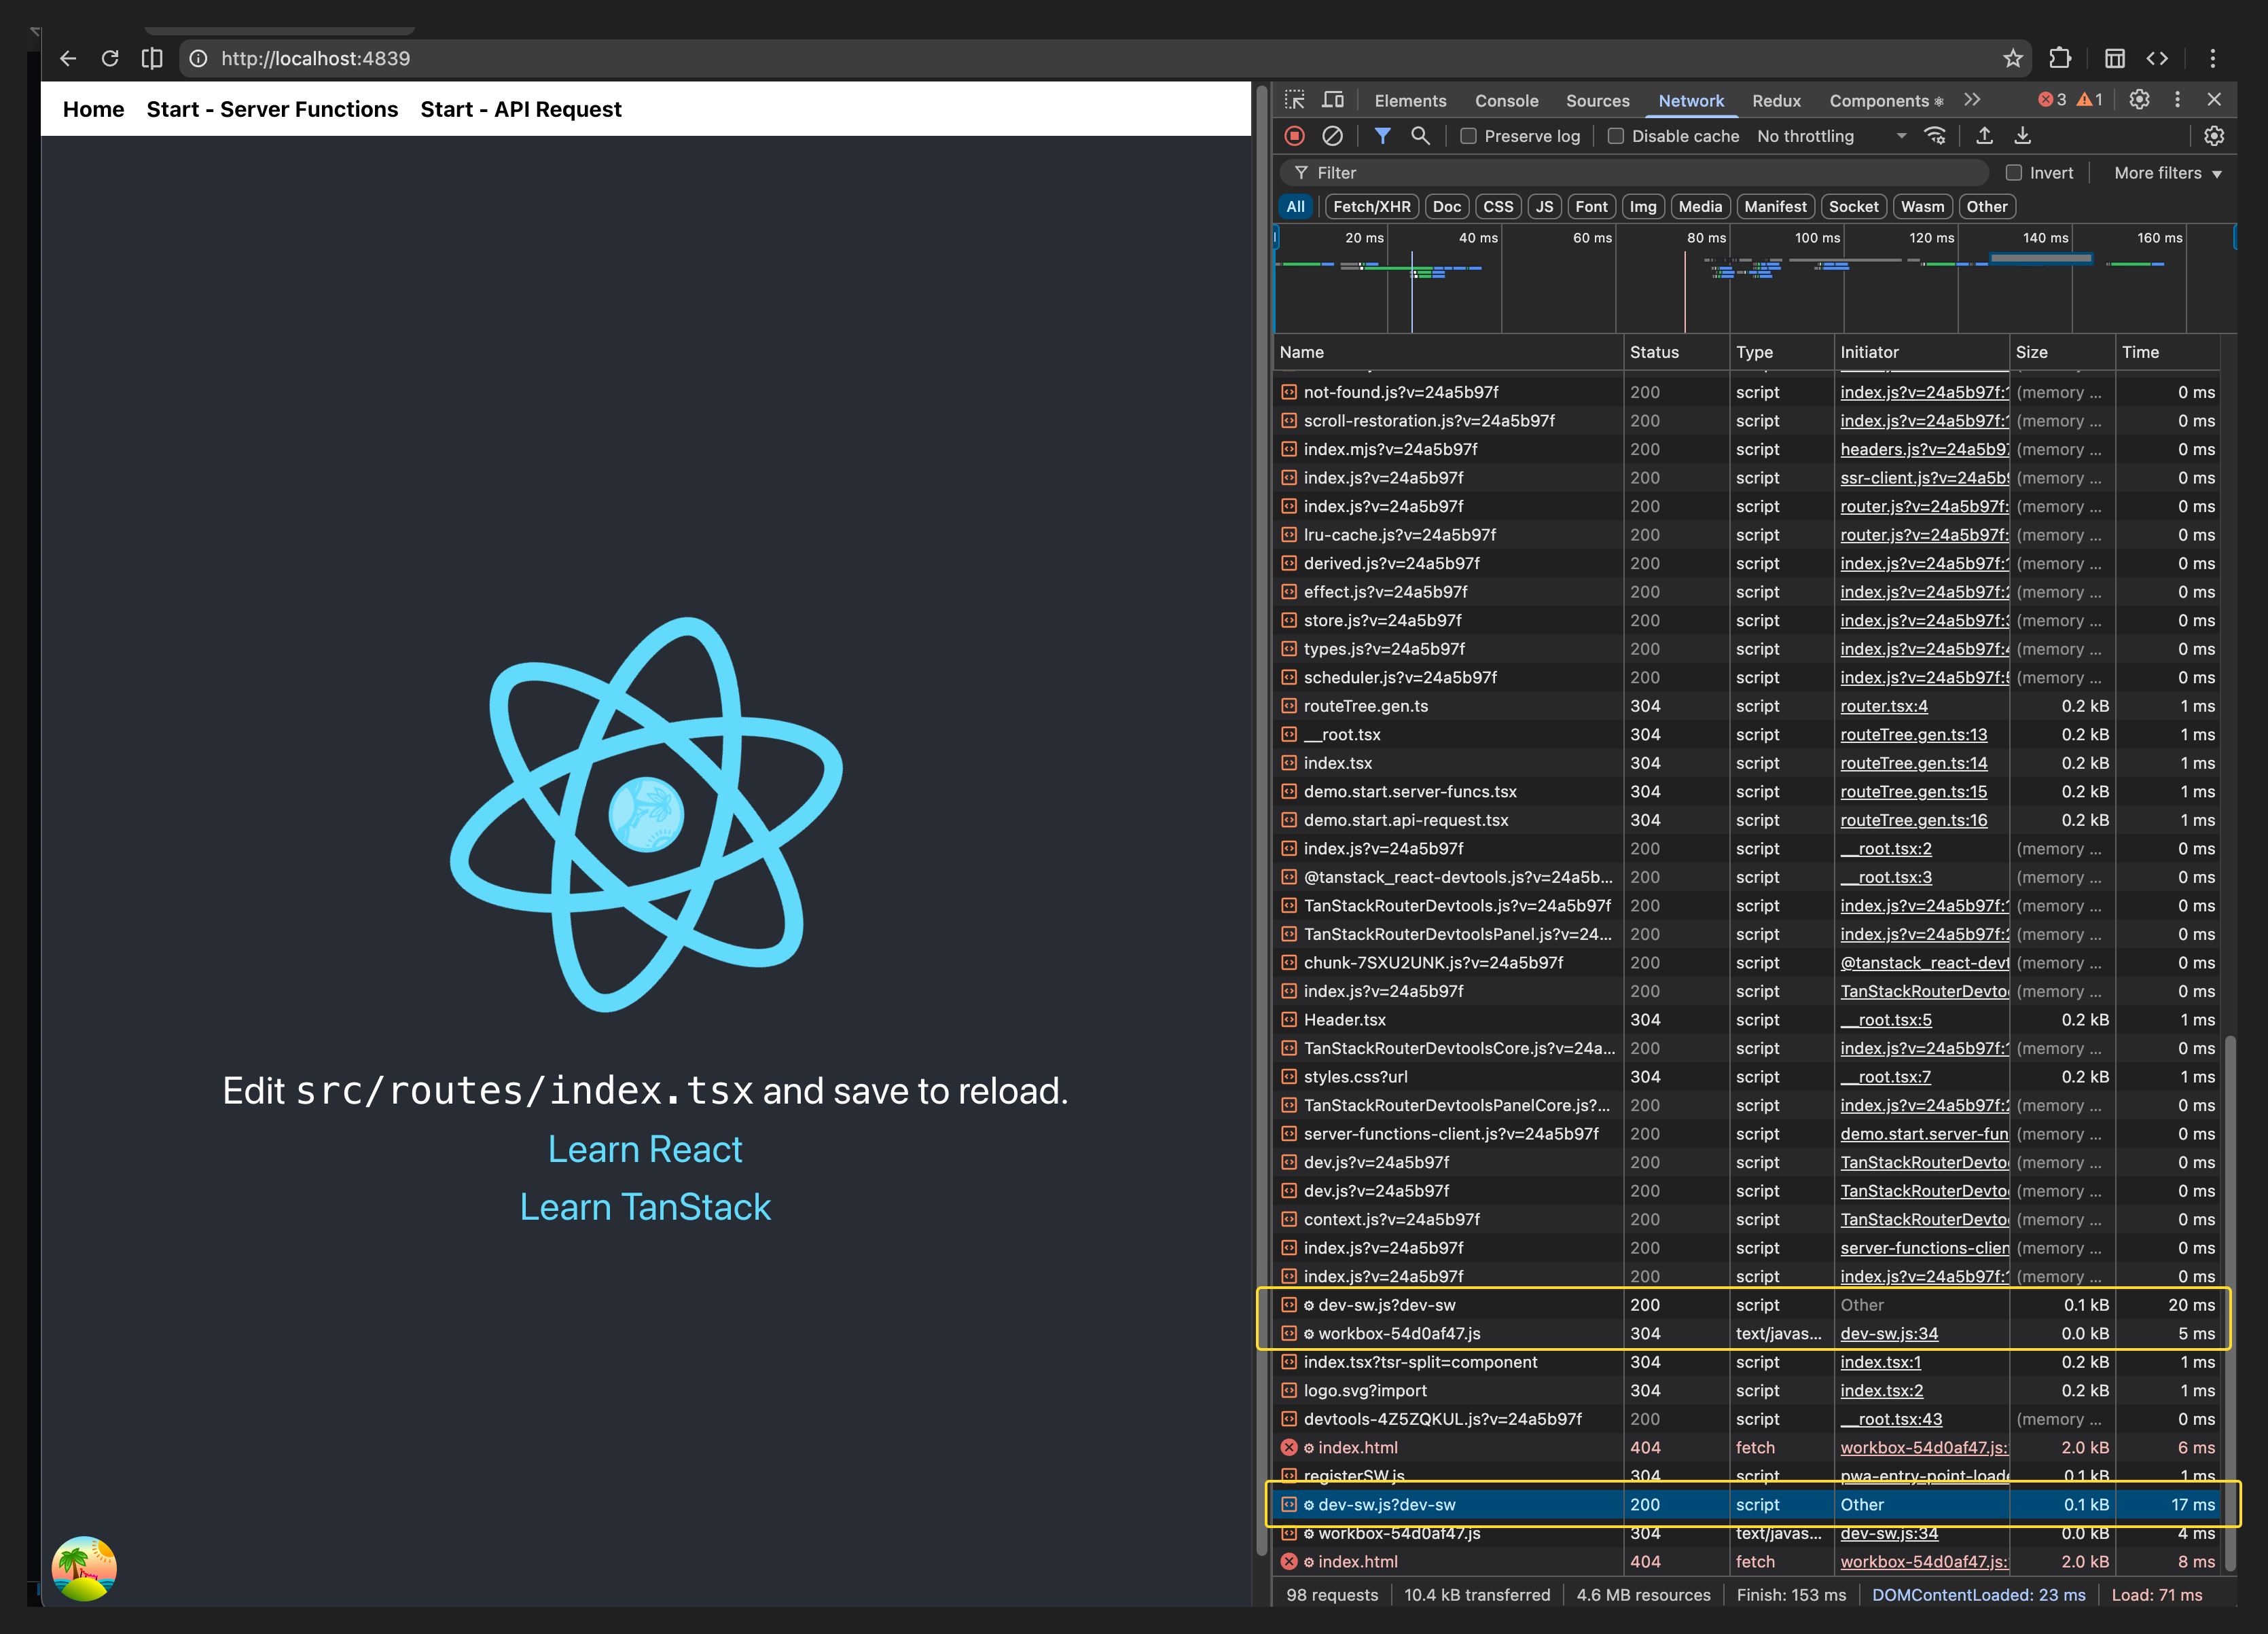Open network conditions wifi icon

click(1935, 136)
